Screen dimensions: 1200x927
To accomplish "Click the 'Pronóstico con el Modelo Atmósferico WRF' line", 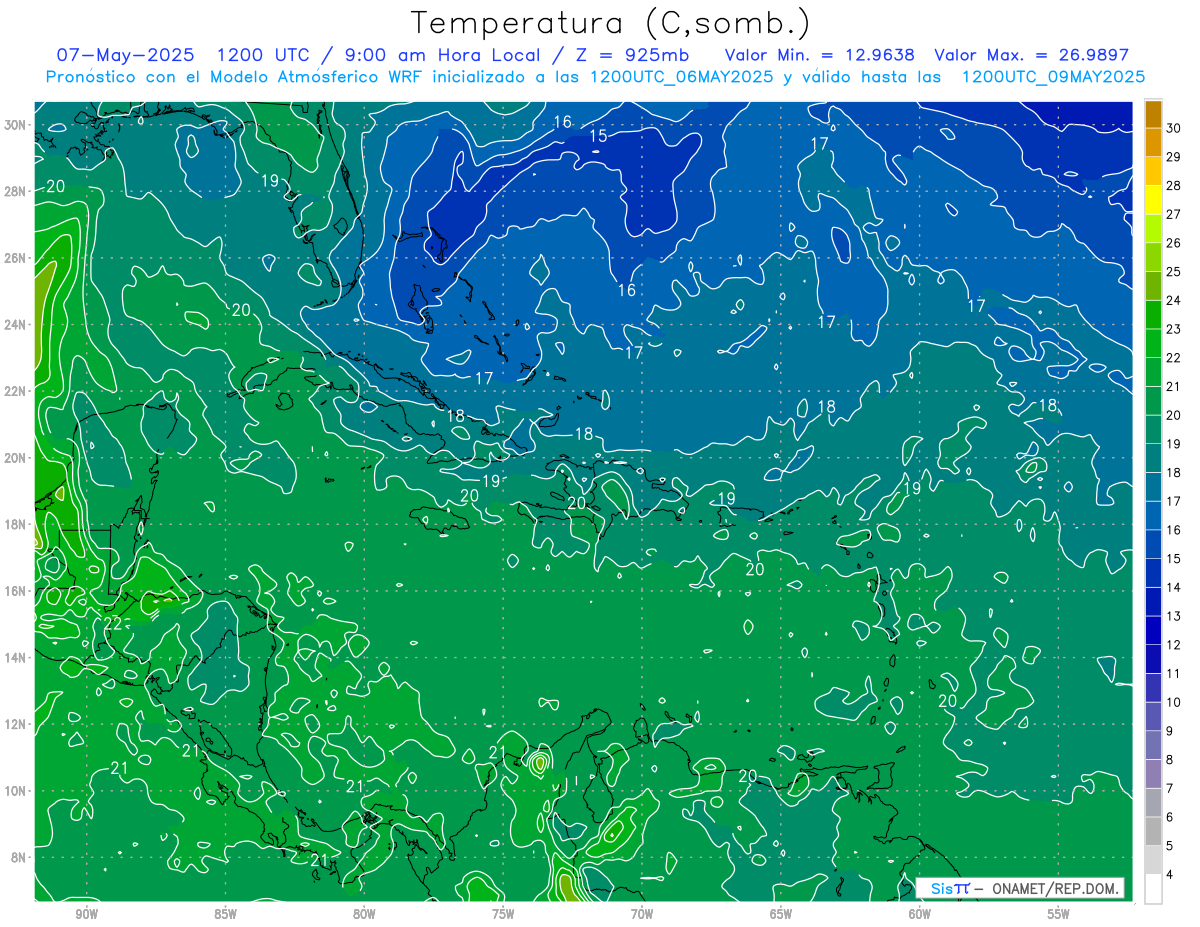I will pyautogui.click(x=595, y=77).
